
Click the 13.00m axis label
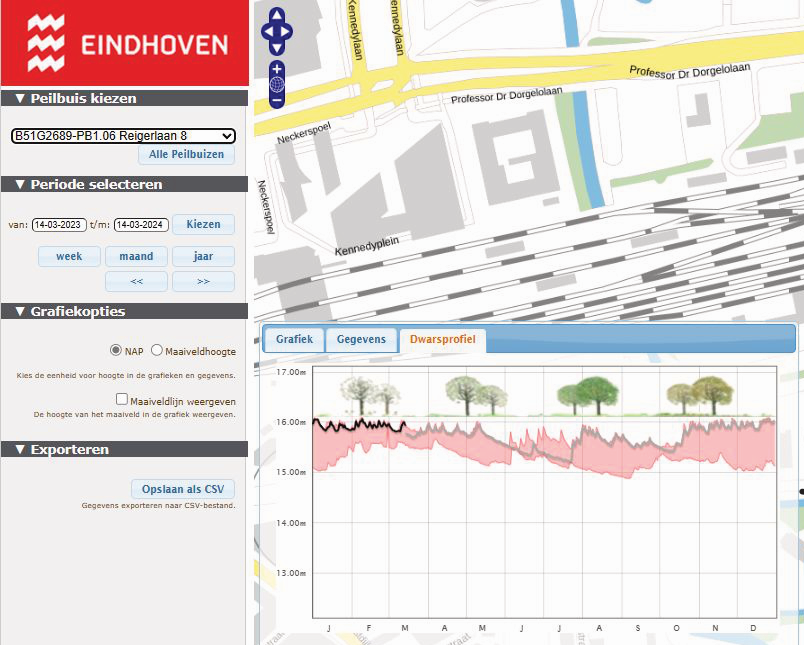[291, 573]
